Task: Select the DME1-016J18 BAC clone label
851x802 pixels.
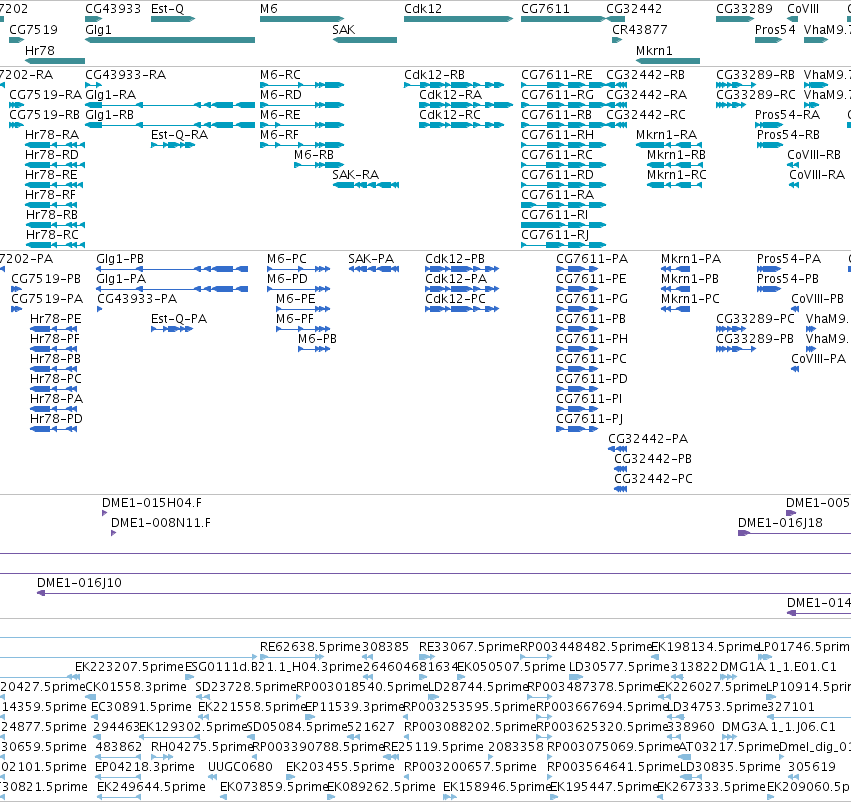Action: coord(780,523)
